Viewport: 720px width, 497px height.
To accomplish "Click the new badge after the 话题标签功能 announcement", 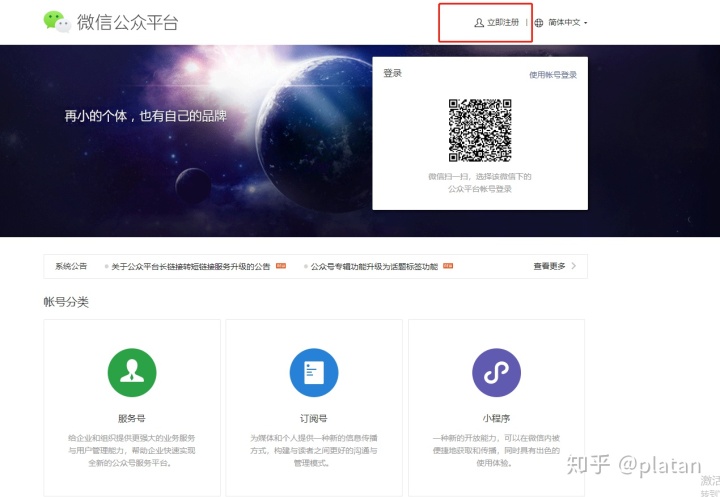I will point(448,266).
